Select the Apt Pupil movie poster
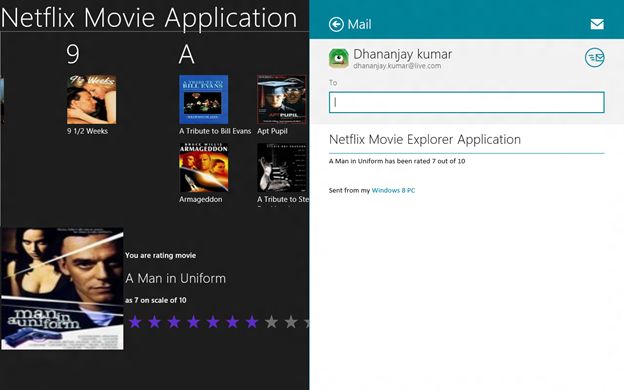Viewport: 624px width, 390px height. (282, 99)
